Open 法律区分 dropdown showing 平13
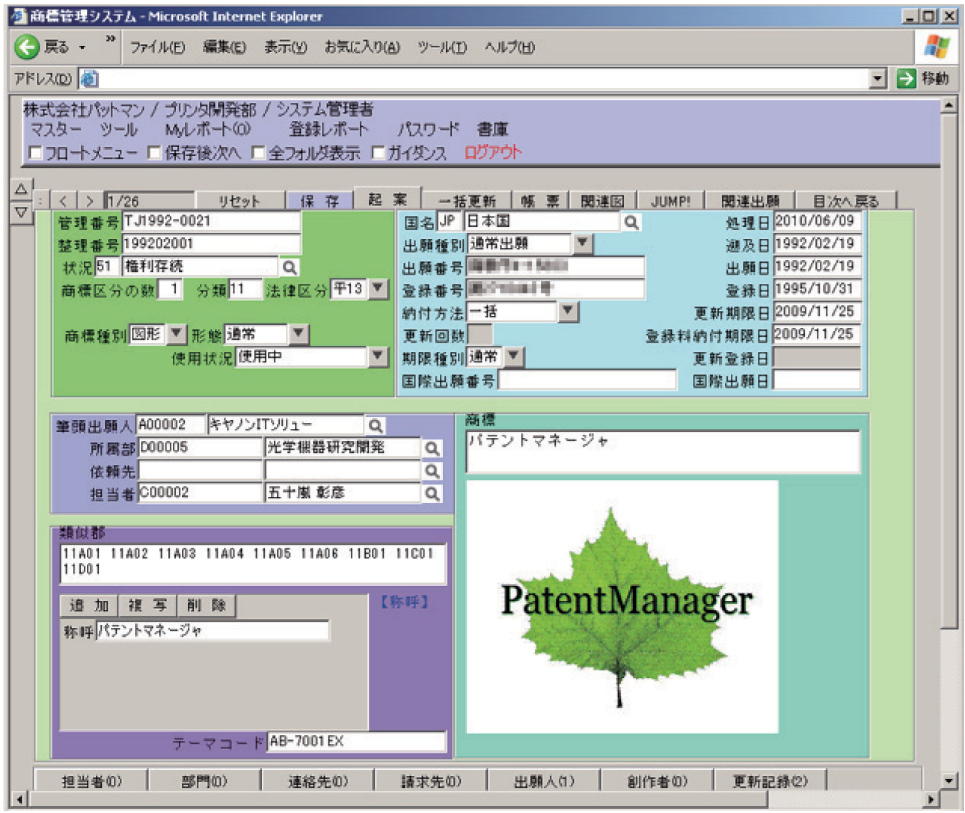The height and width of the screenshot is (813, 965). click(x=378, y=289)
